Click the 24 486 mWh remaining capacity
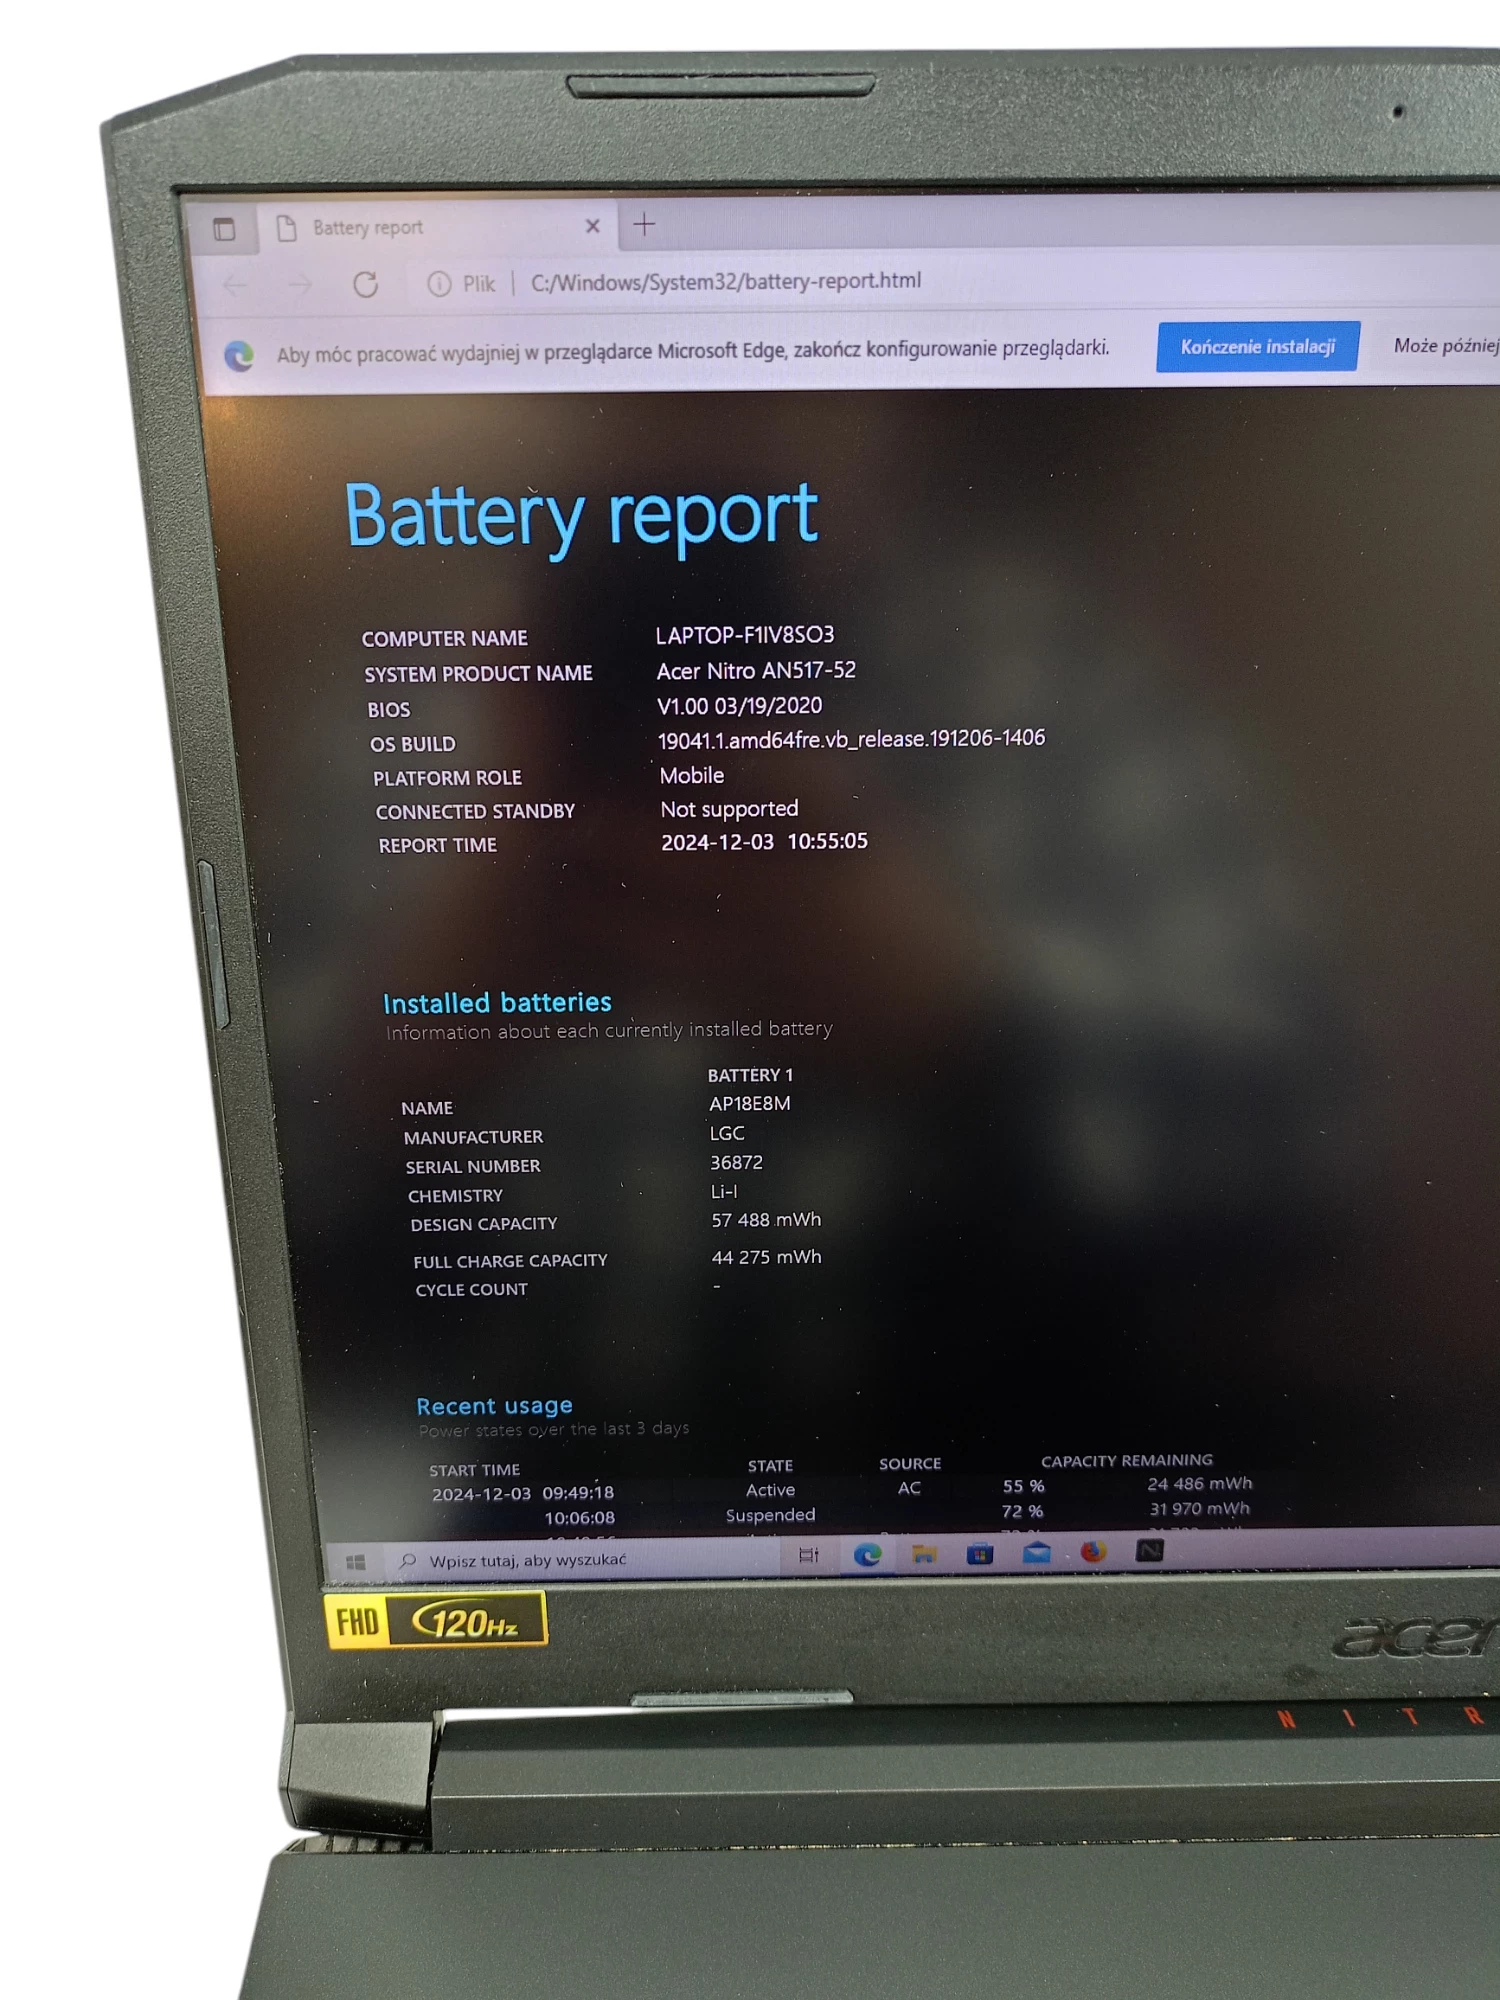 coord(1199,1484)
